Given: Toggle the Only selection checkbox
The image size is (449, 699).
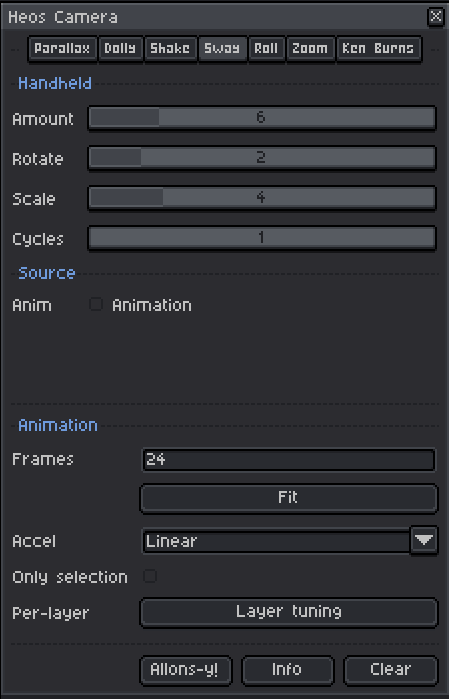Looking at the screenshot, I should click(150, 576).
